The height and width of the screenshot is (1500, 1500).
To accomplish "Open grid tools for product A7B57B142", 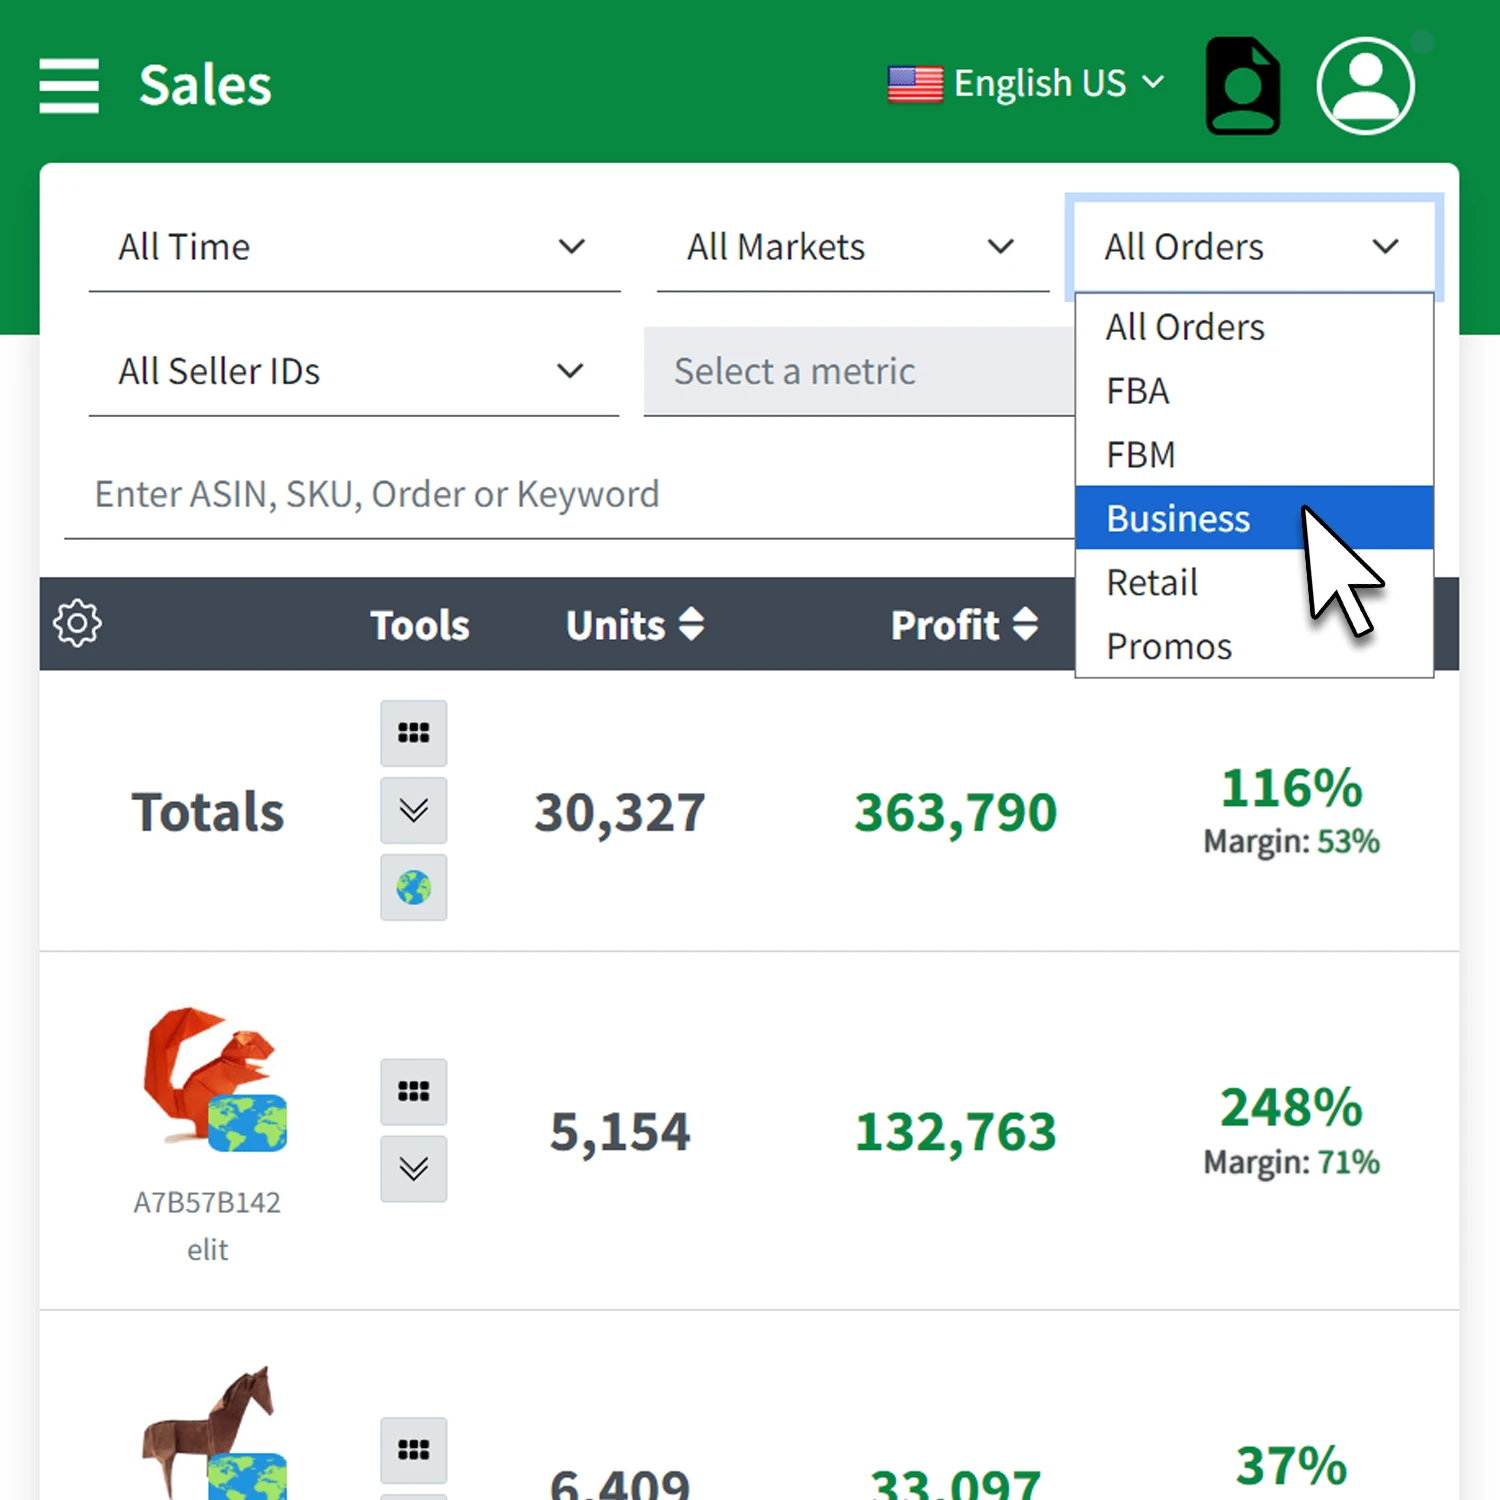I will pos(414,1092).
